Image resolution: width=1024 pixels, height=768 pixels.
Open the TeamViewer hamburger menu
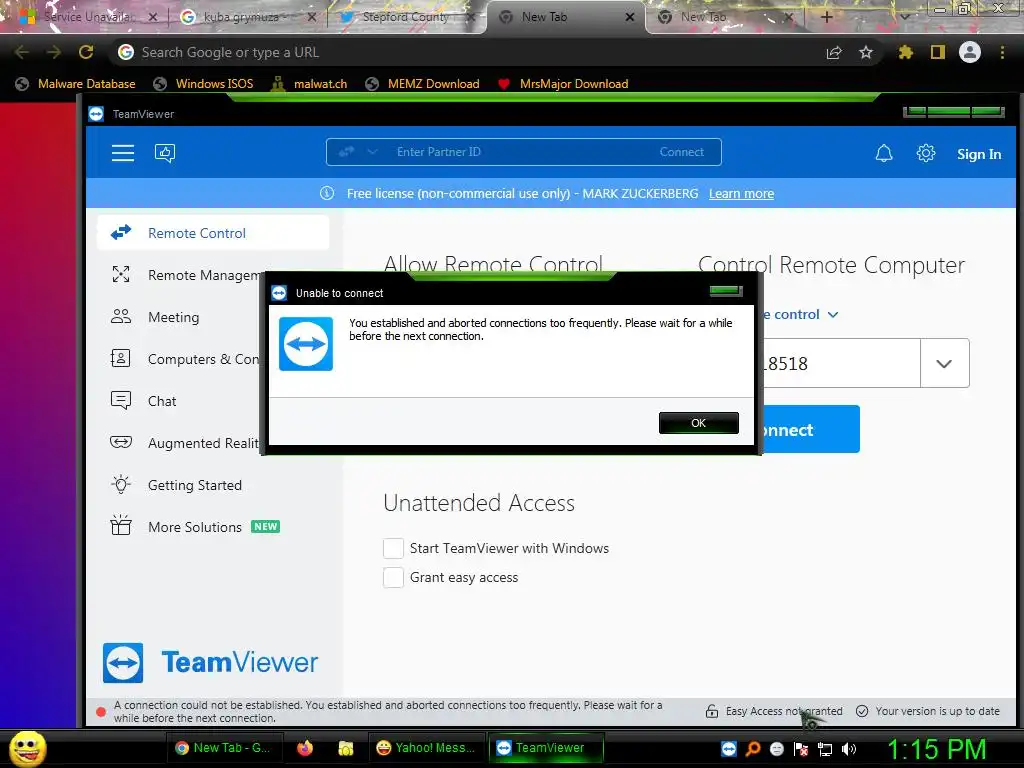click(123, 153)
